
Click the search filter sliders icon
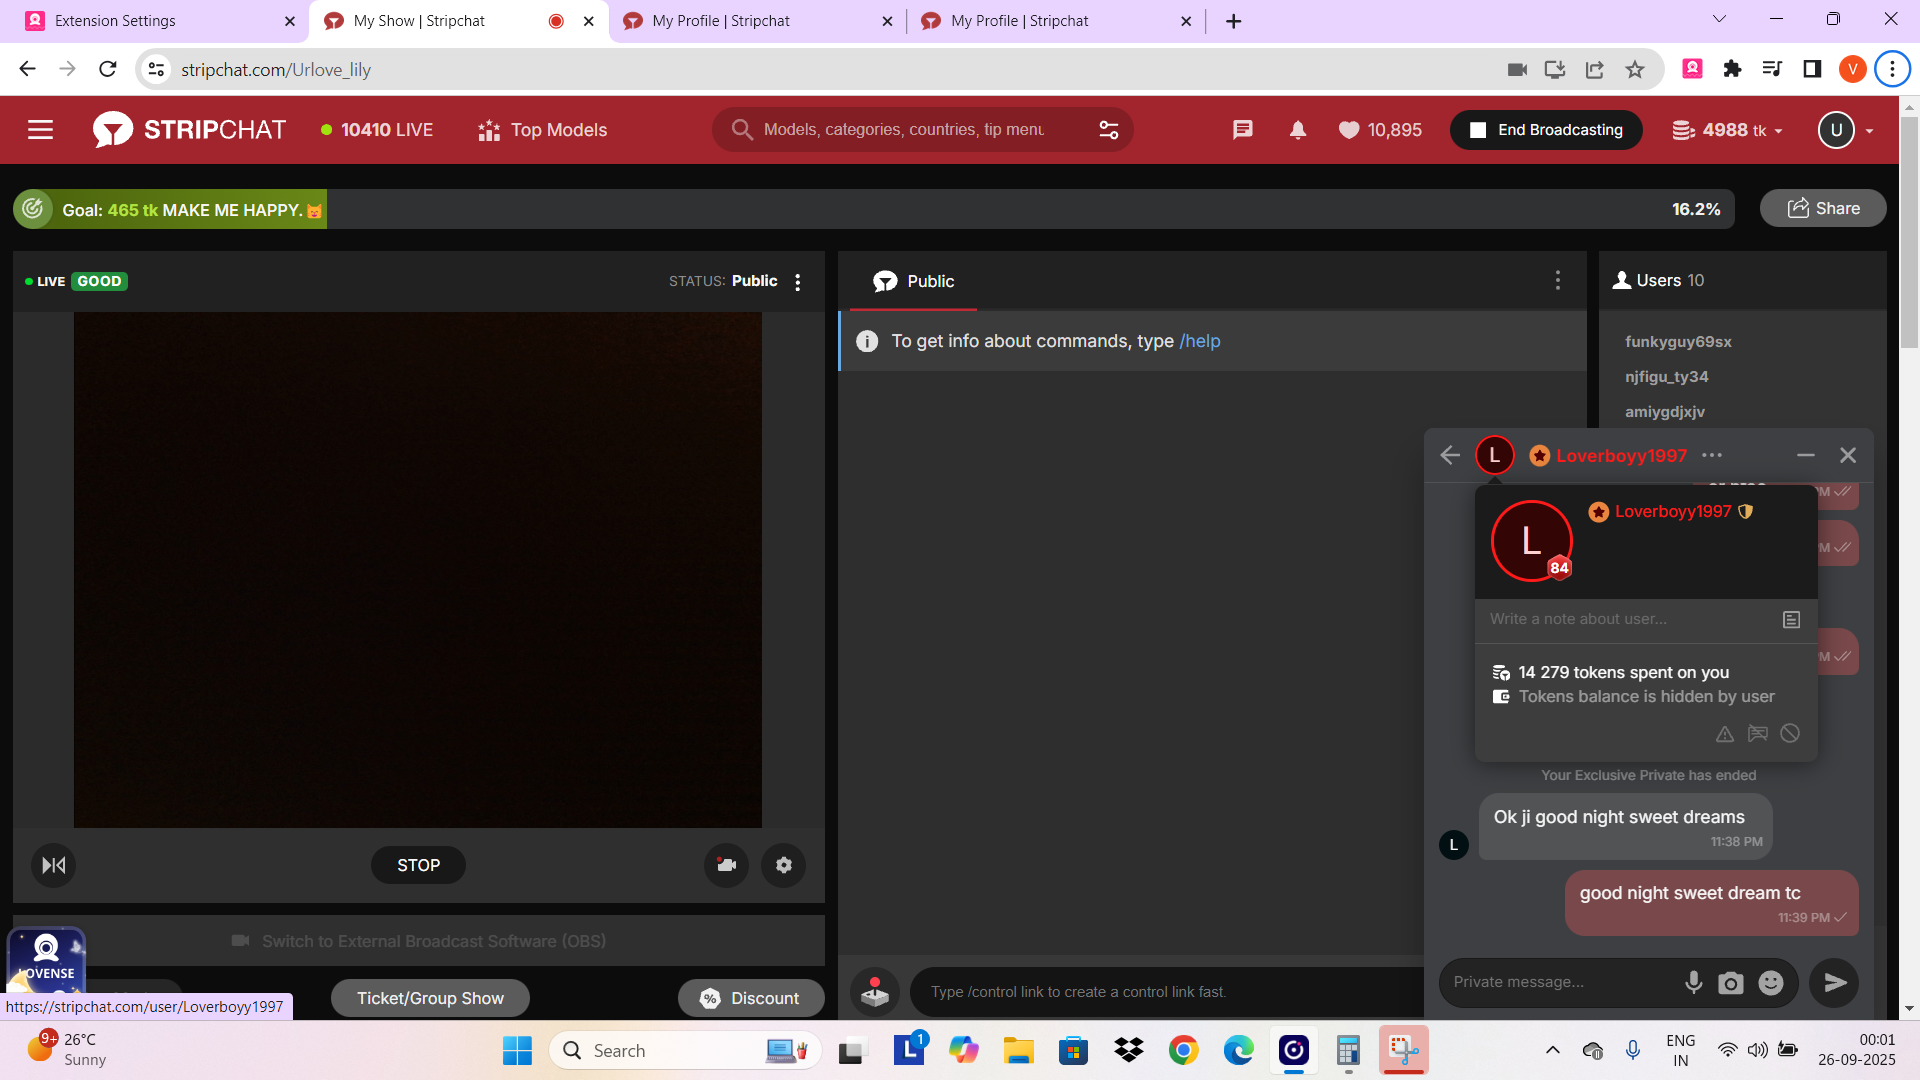(x=1108, y=130)
